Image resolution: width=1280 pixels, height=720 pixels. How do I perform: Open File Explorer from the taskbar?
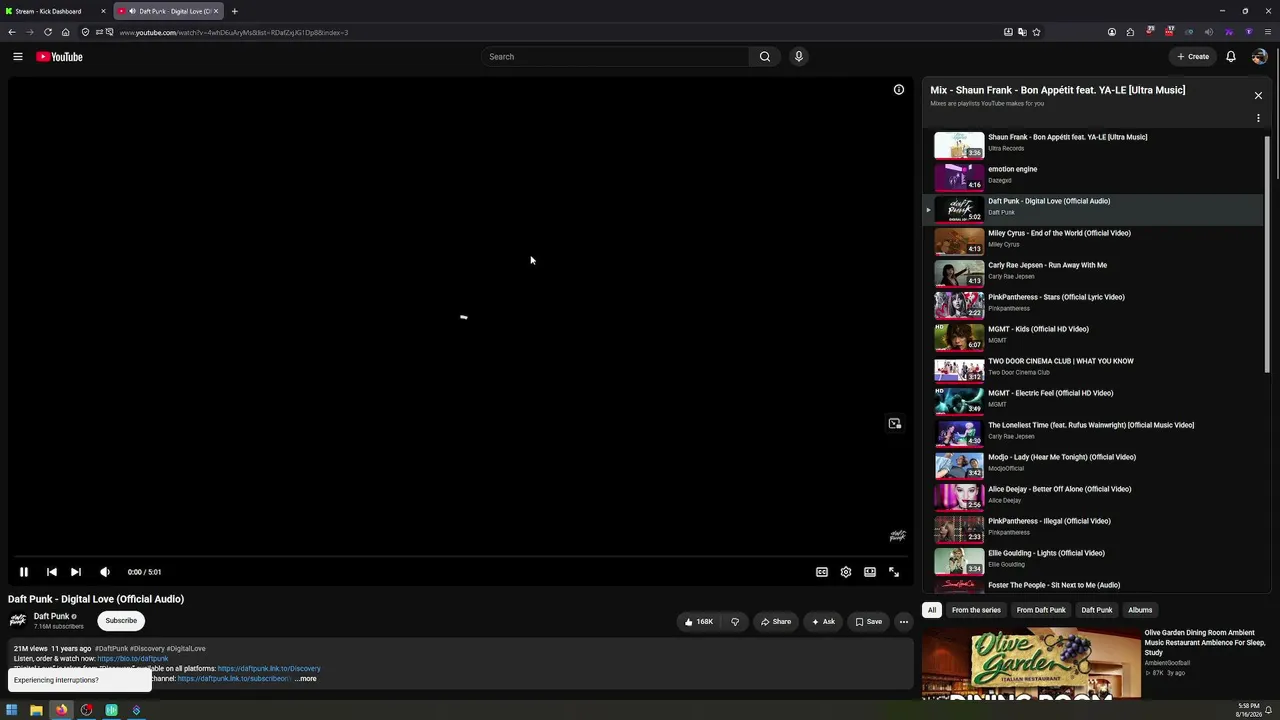point(36,711)
